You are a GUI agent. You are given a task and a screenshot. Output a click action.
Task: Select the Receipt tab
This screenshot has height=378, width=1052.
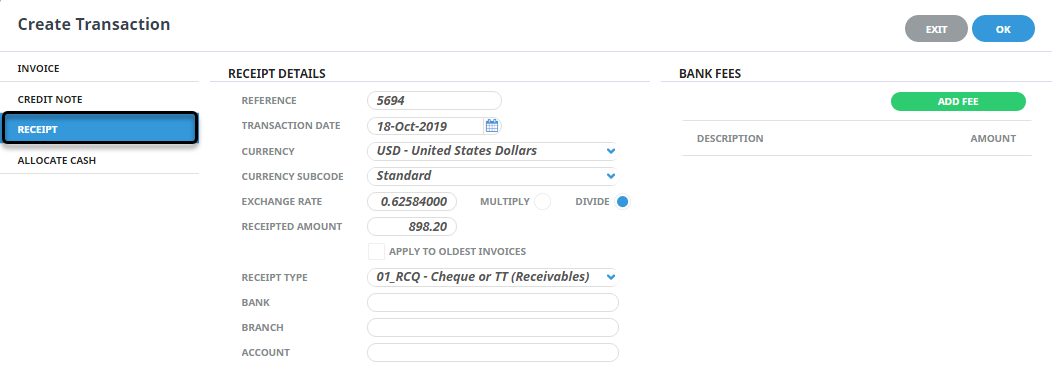click(99, 128)
